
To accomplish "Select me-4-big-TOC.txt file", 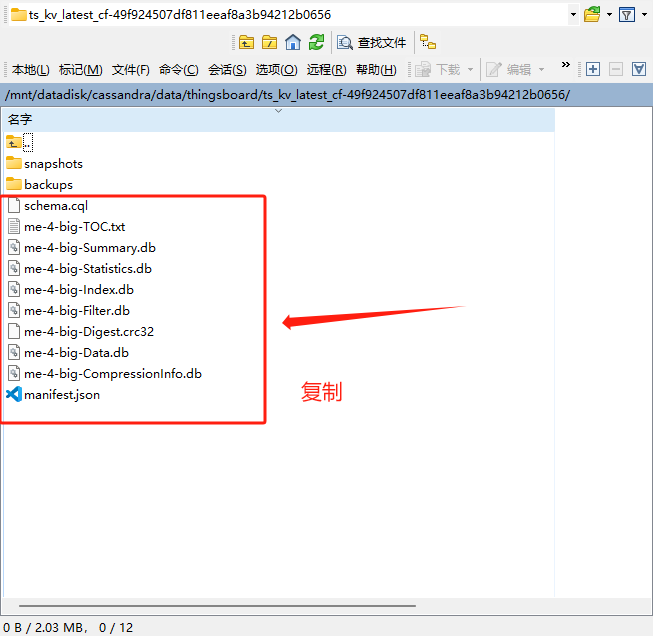I will point(66,227).
